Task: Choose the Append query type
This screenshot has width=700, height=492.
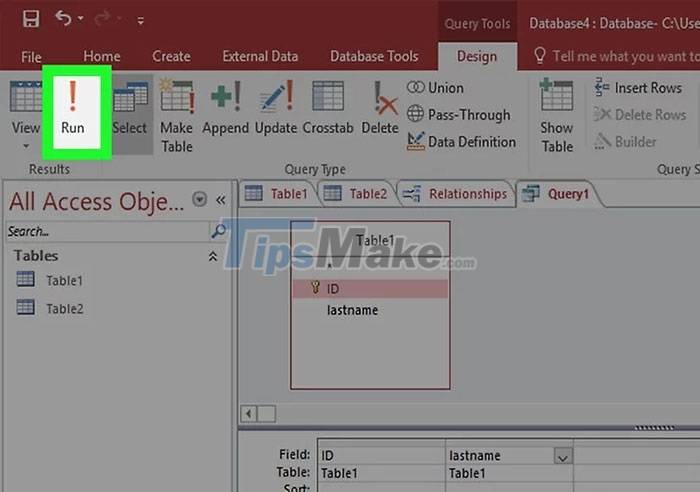Action: (x=225, y=107)
